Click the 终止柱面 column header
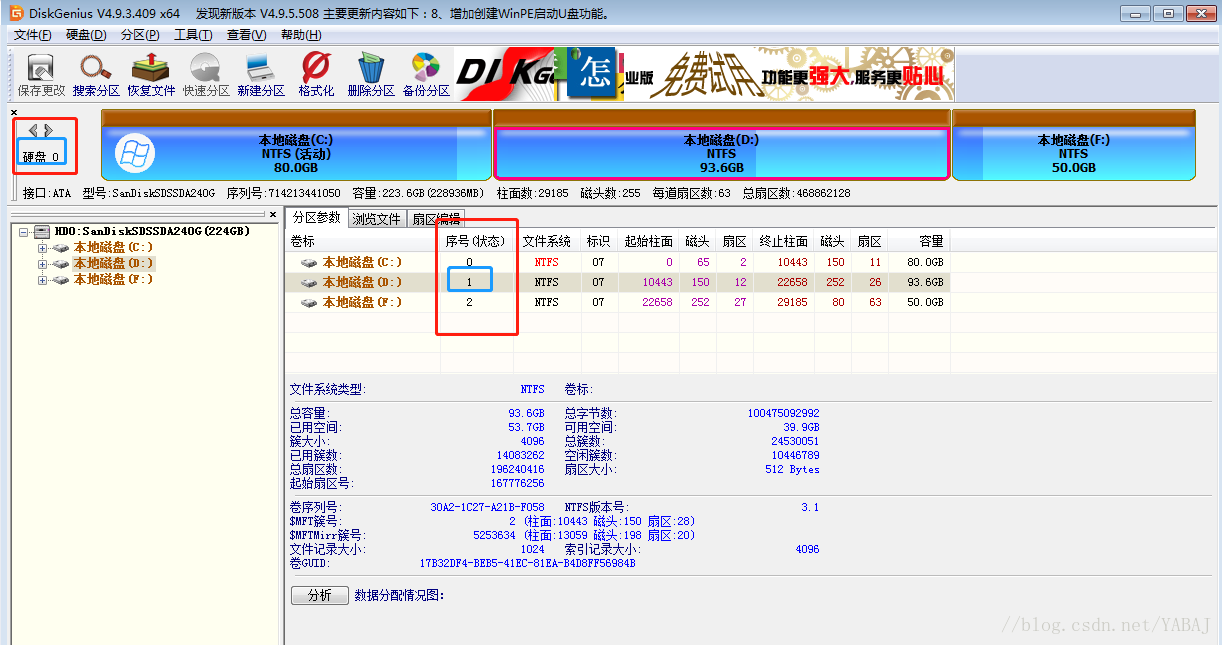The image size is (1222, 645). coord(783,241)
